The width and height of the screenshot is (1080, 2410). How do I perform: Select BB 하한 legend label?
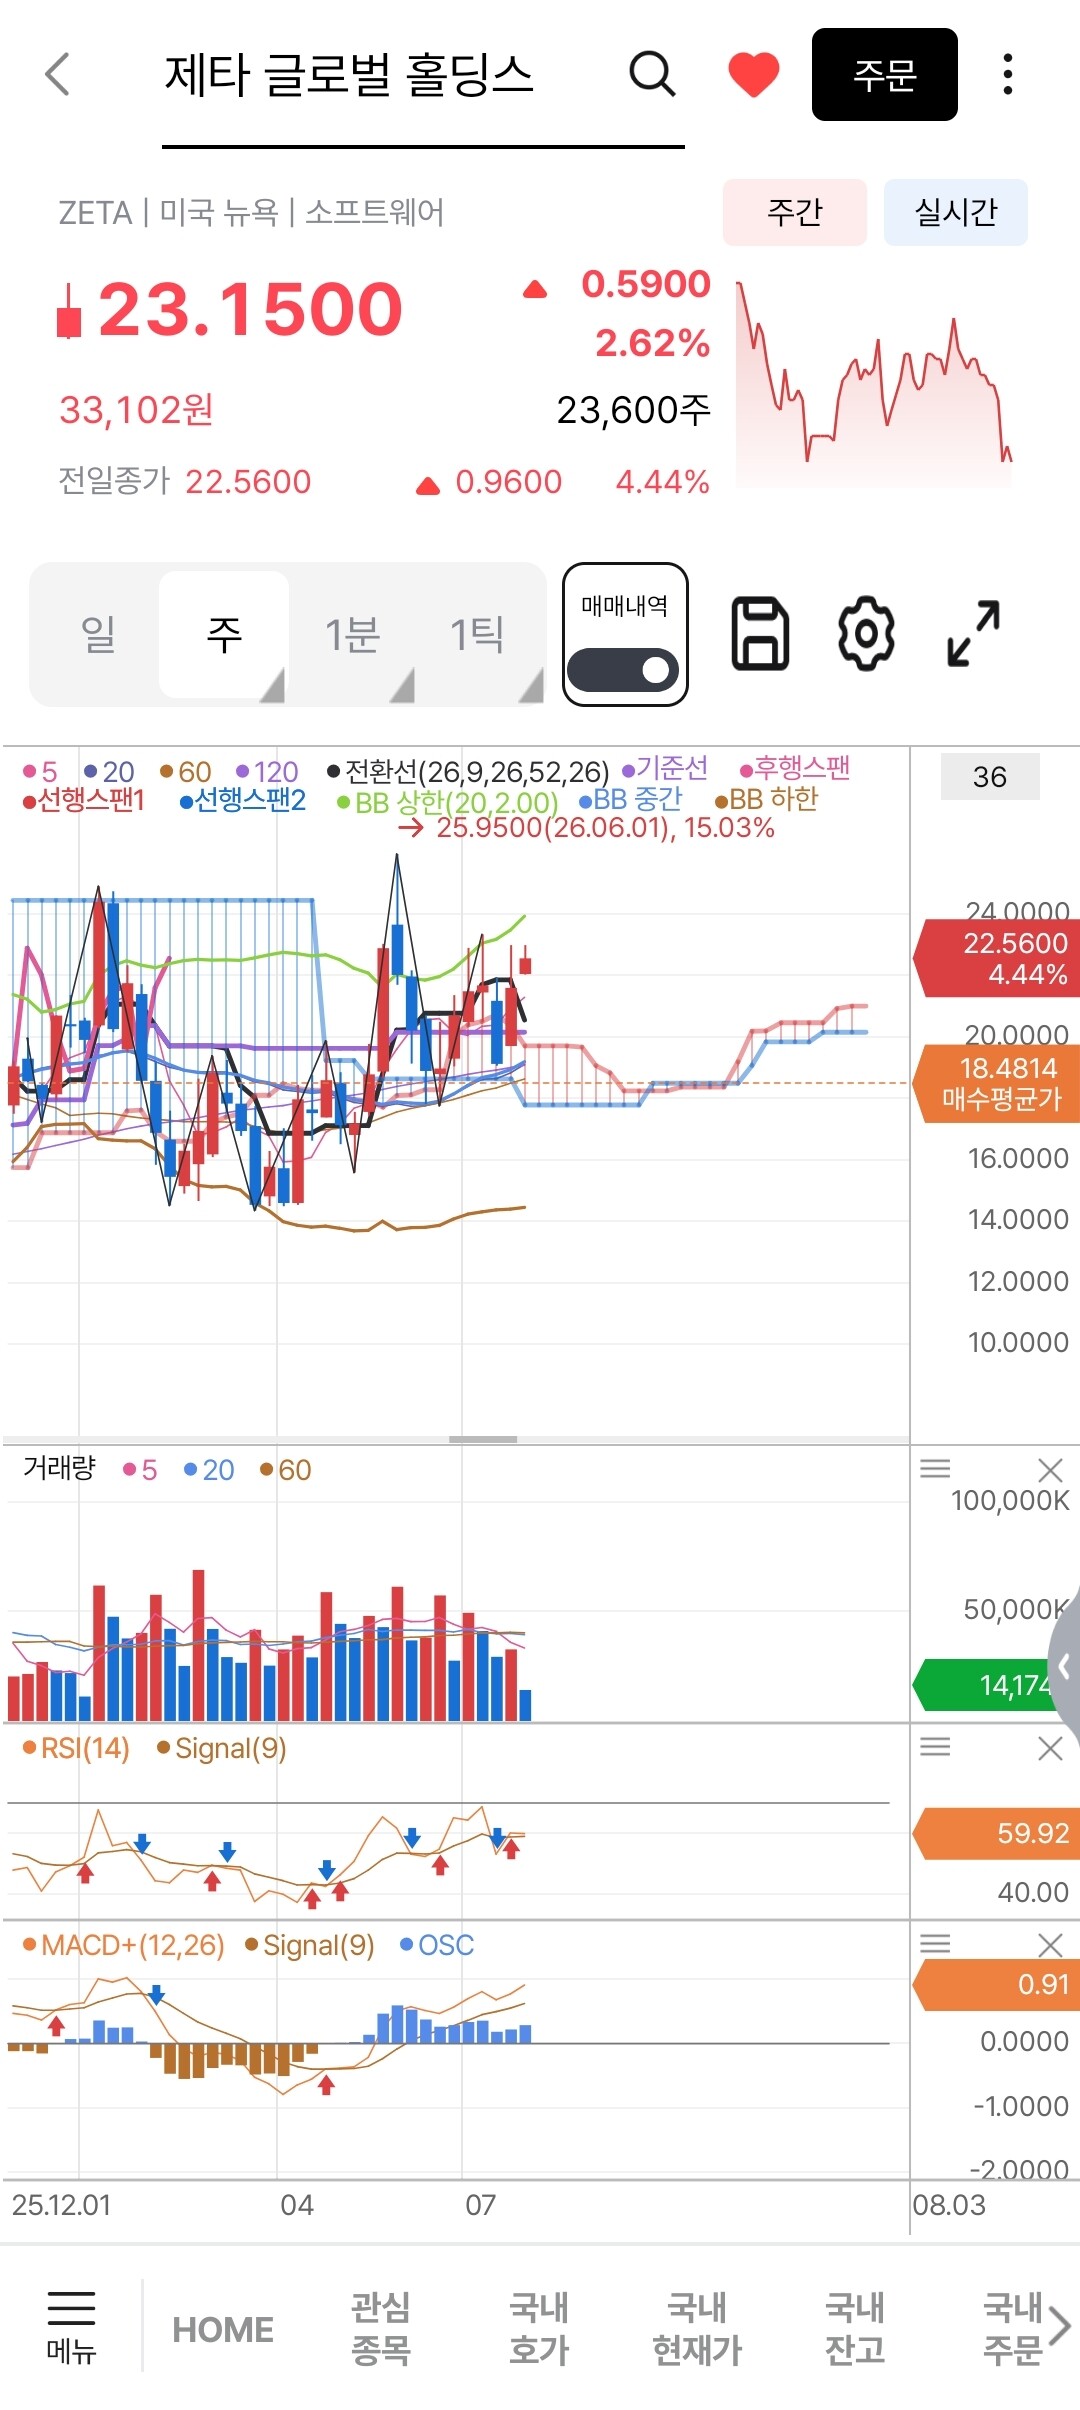coord(767,800)
